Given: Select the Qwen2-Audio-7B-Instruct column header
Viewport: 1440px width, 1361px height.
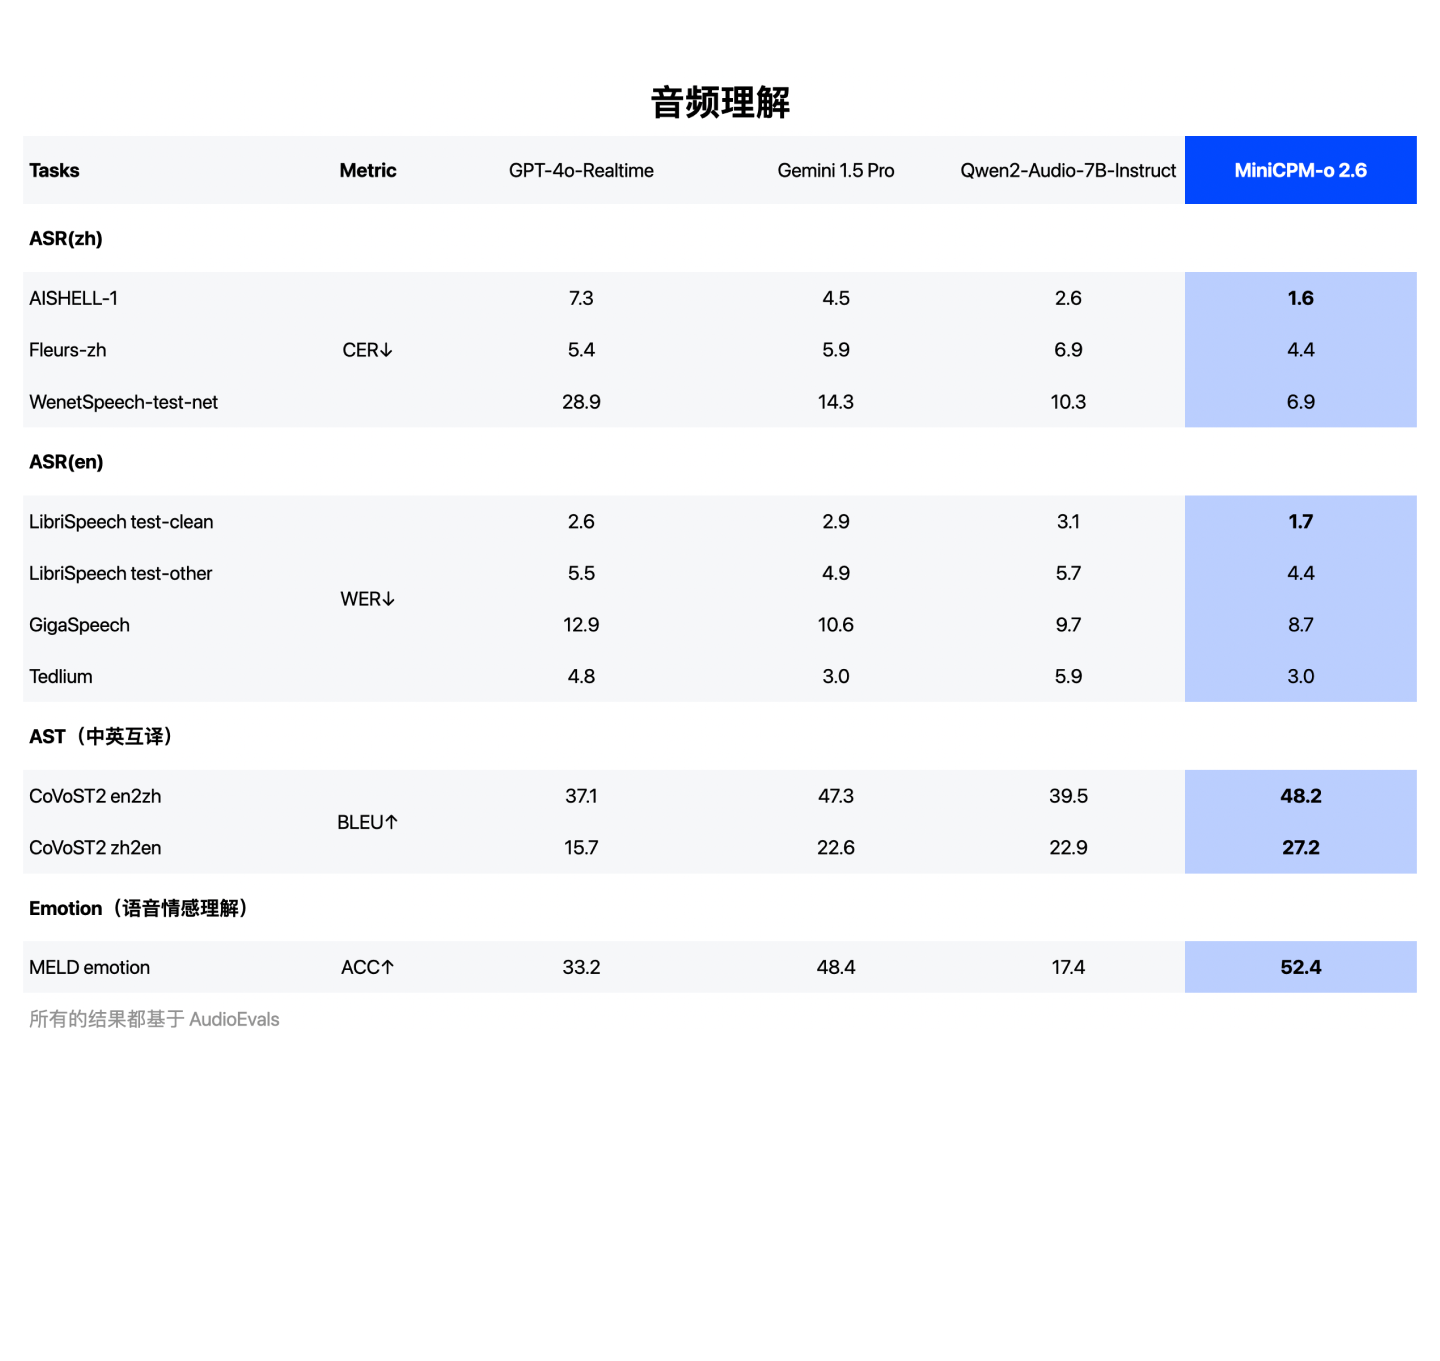Looking at the screenshot, I should (1068, 170).
